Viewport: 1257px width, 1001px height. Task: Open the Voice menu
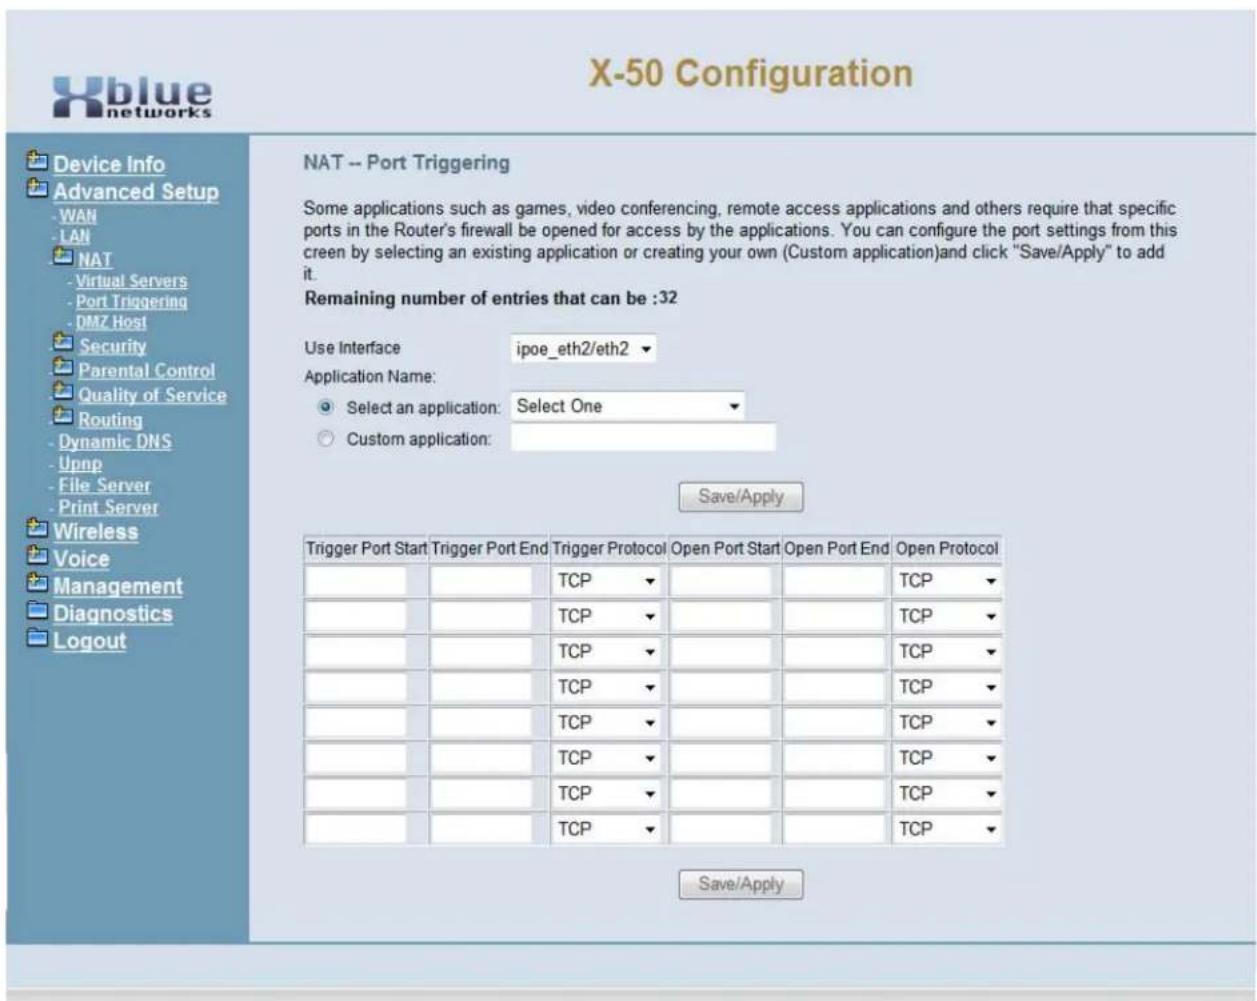click(x=81, y=559)
